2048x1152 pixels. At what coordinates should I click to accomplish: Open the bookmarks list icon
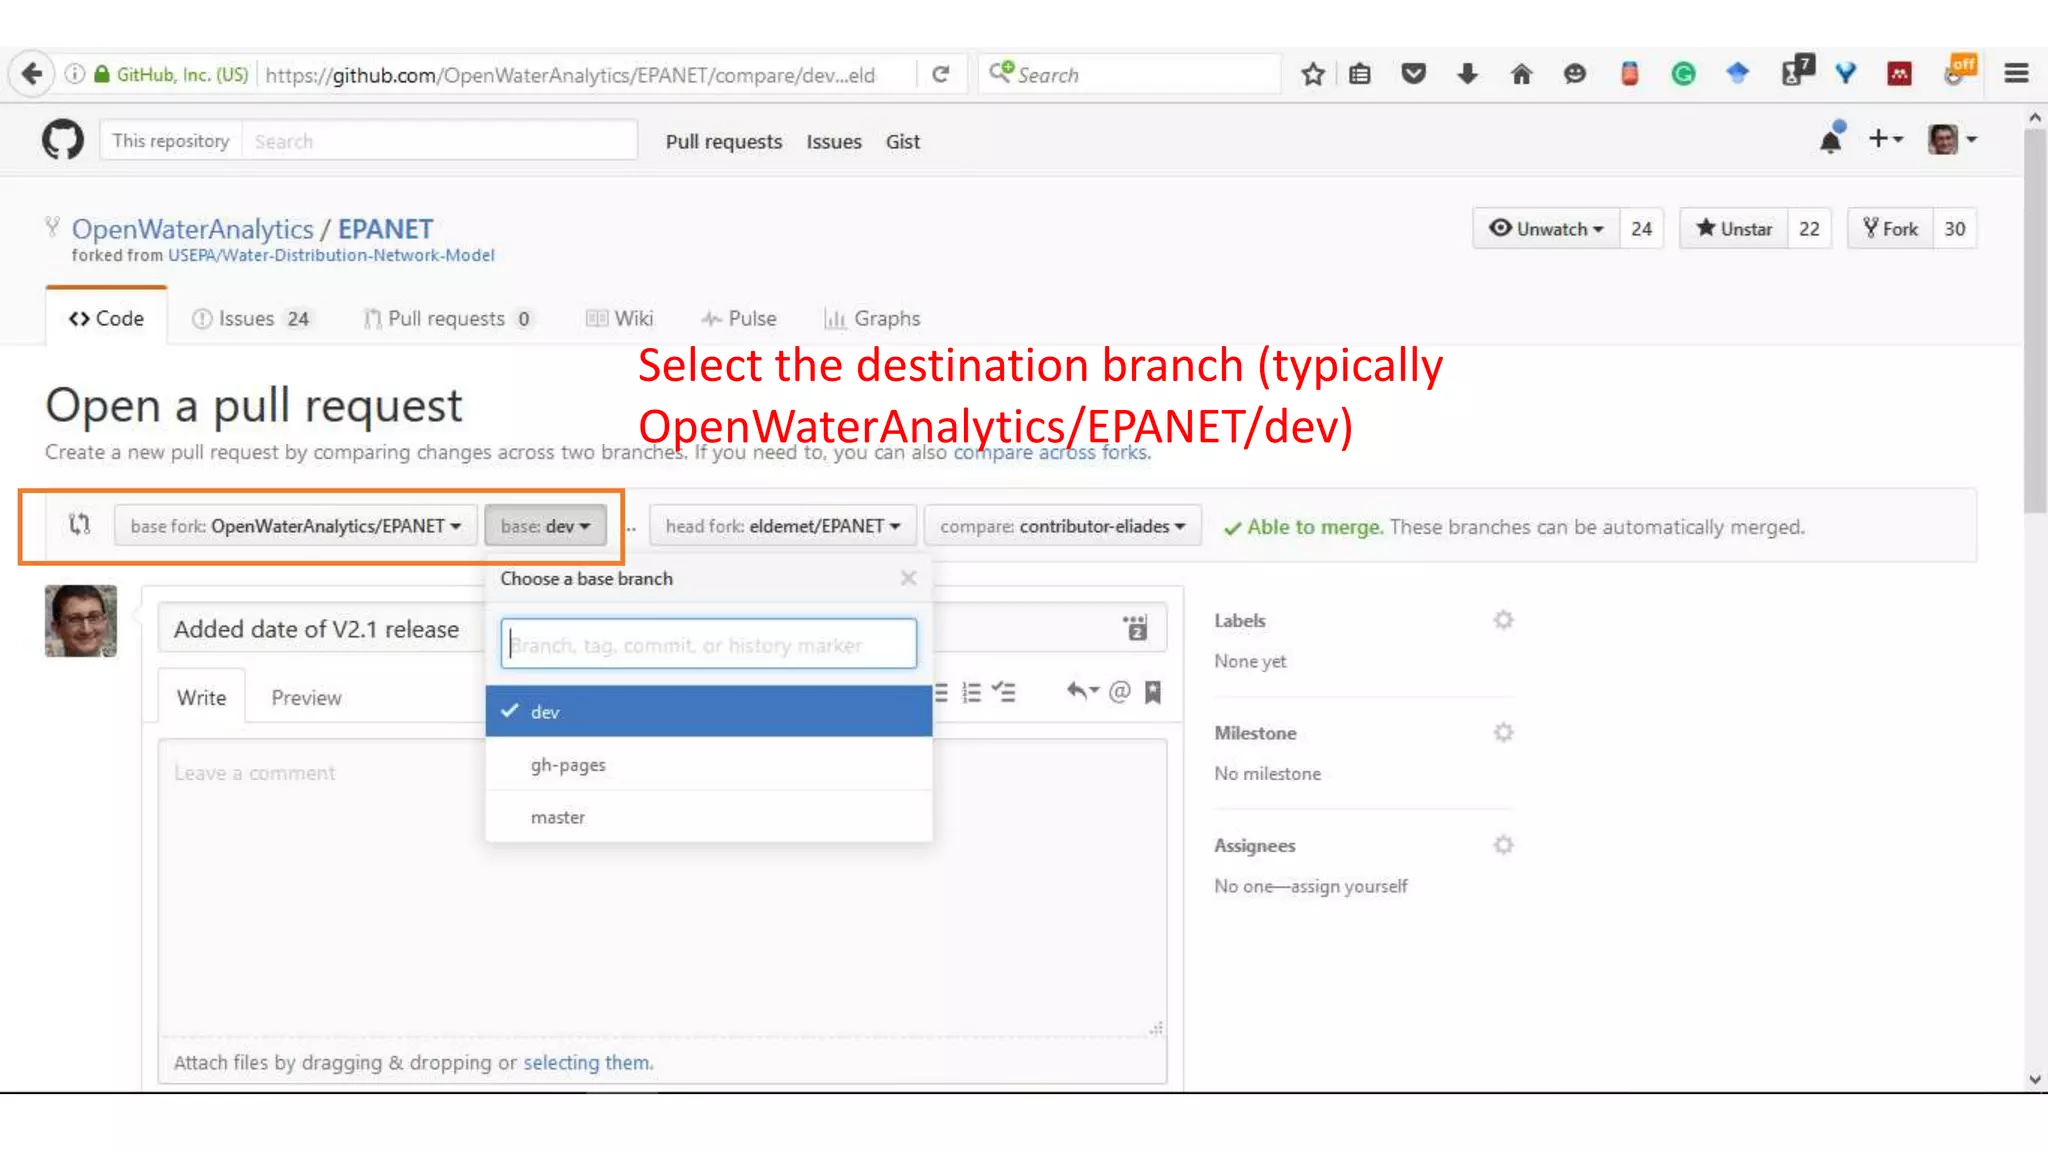point(1360,74)
